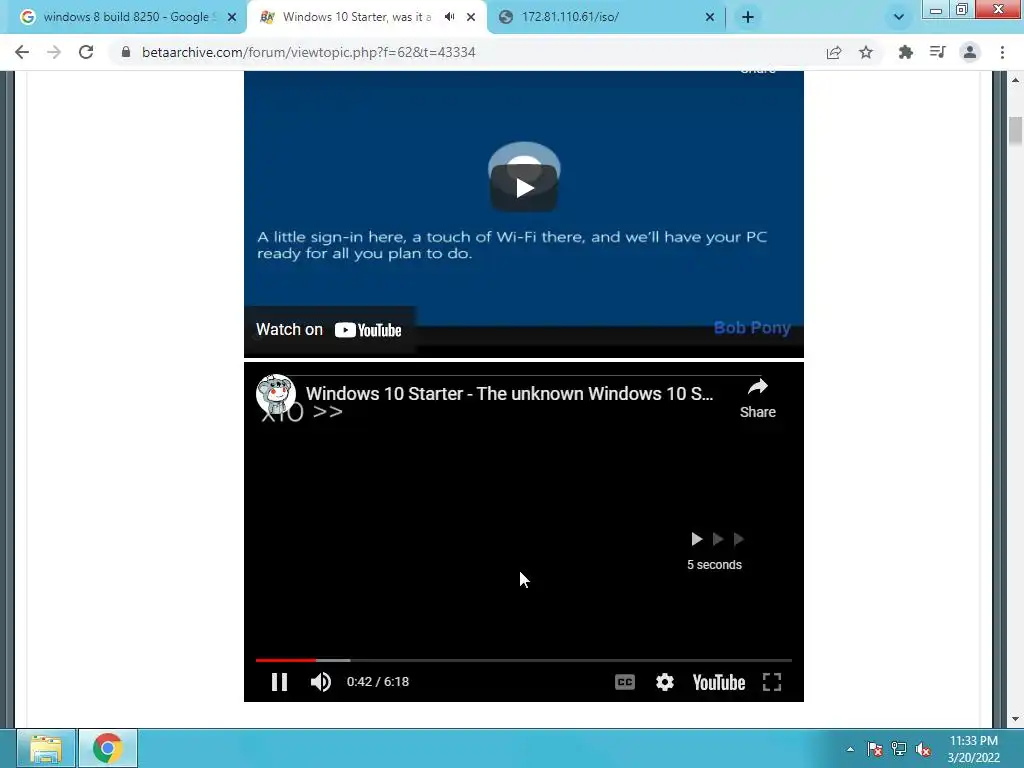Show hidden system tray icons
Viewport: 1024px width, 768px height.
pyautogui.click(x=850, y=749)
